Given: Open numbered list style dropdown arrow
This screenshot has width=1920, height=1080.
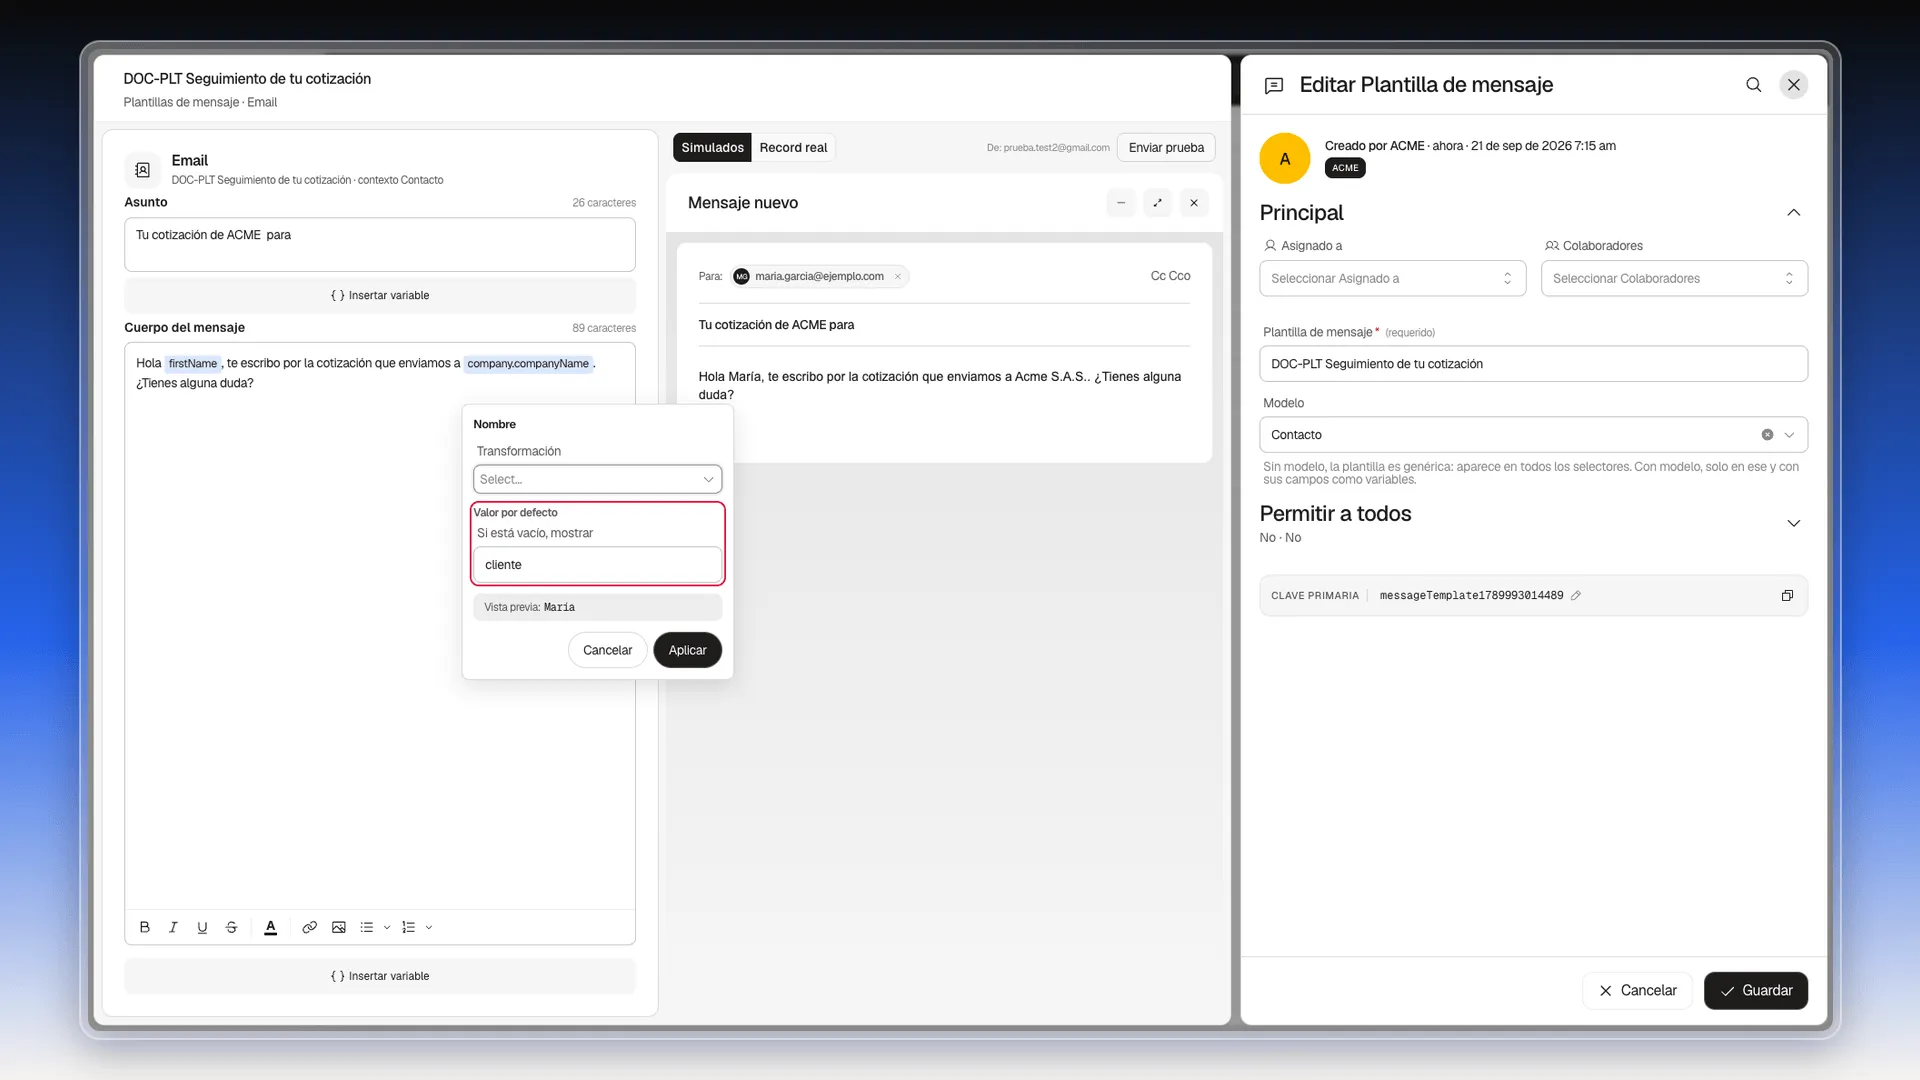Looking at the screenshot, I should click(429, 927).
